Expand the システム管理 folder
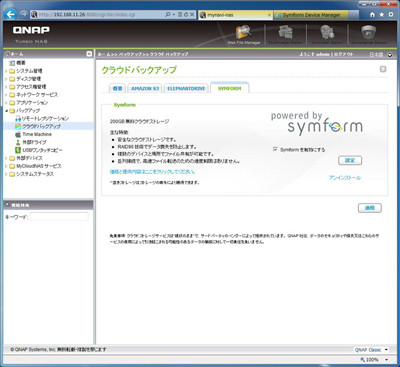Image resolution: width=400 pixels, height=367 pixels. tap(6, 71)
